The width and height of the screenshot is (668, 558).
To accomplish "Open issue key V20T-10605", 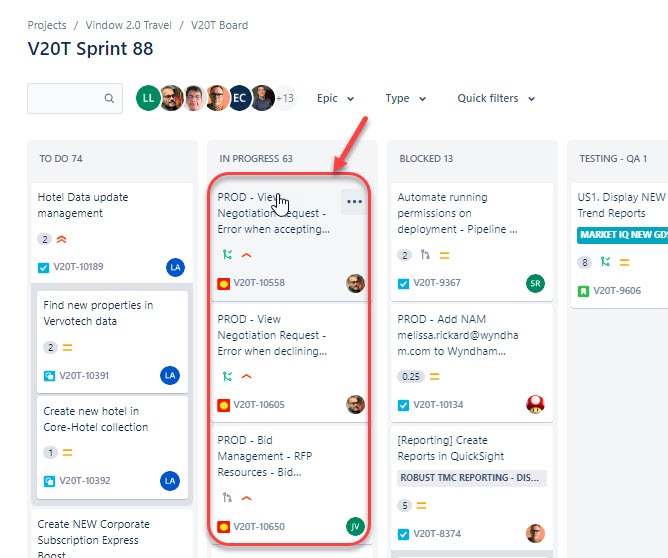I will [259, 405].
